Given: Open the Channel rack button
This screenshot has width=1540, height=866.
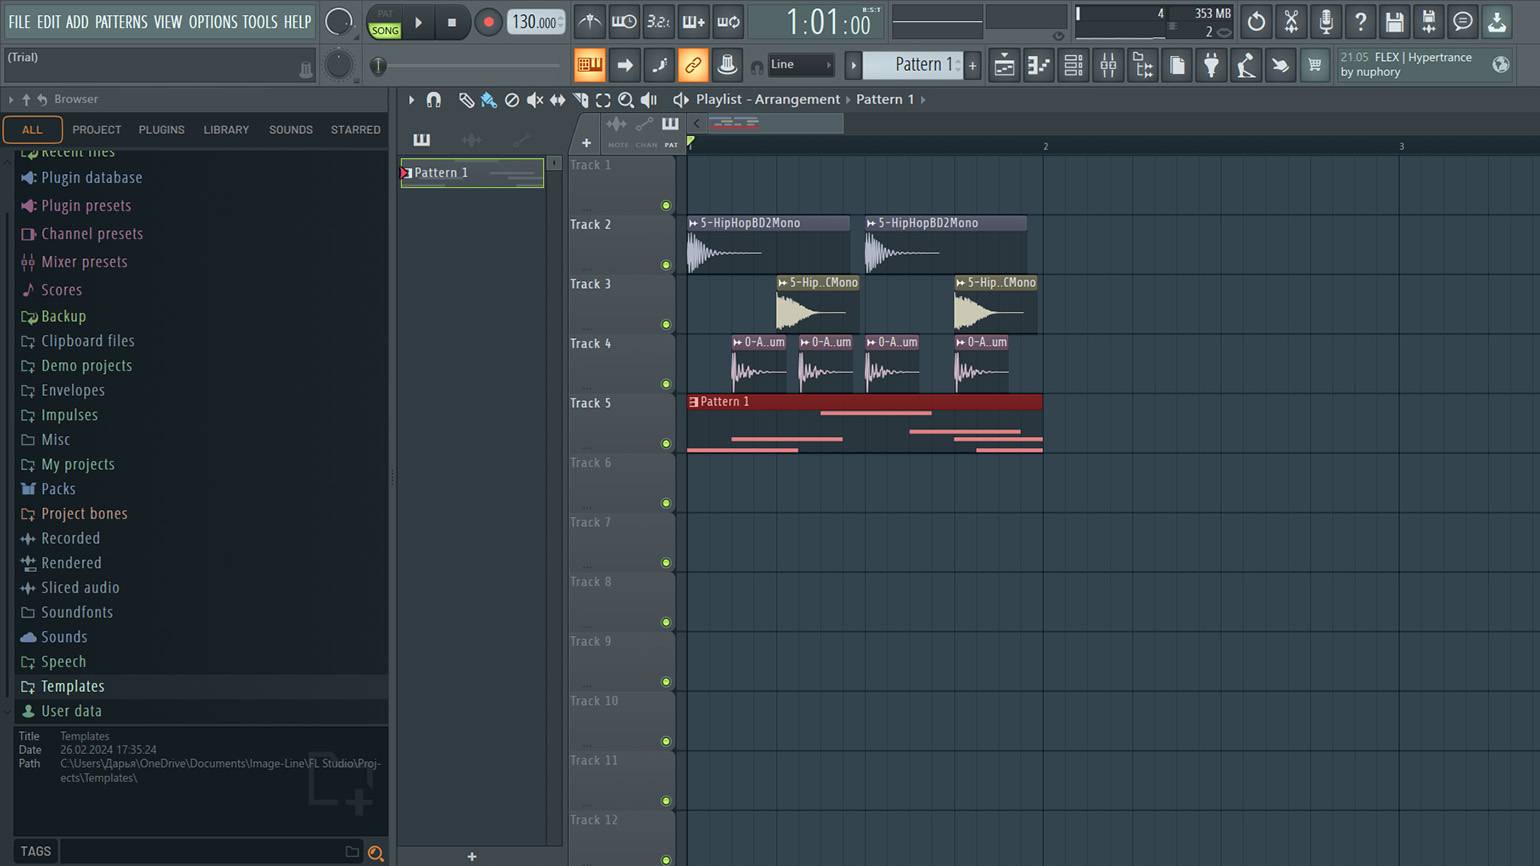Looking at the screenshot, I should (1073, 66).
